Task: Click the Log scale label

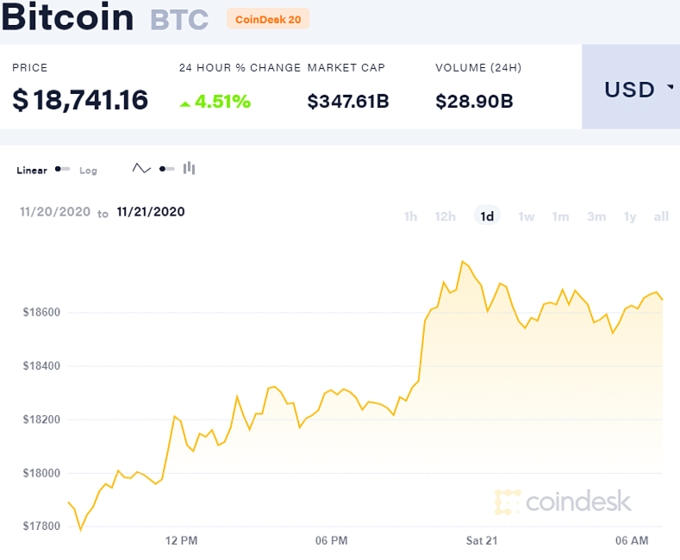Action: pyautogui.click(x=88, y=171)
